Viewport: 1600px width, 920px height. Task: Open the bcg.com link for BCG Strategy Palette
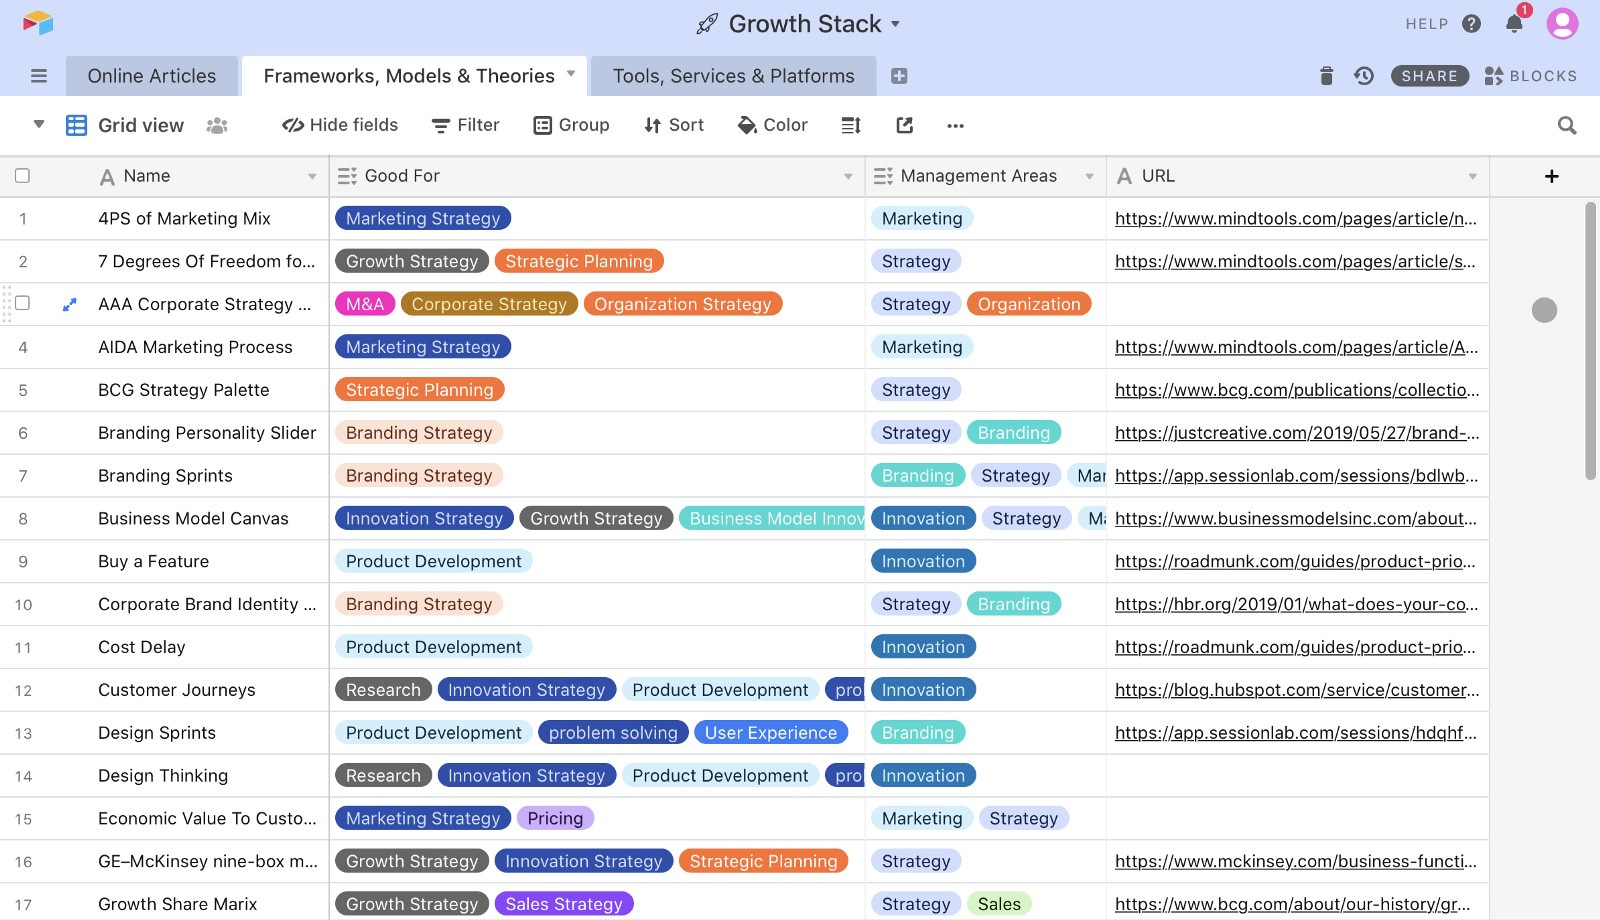tap(1297, 390)
